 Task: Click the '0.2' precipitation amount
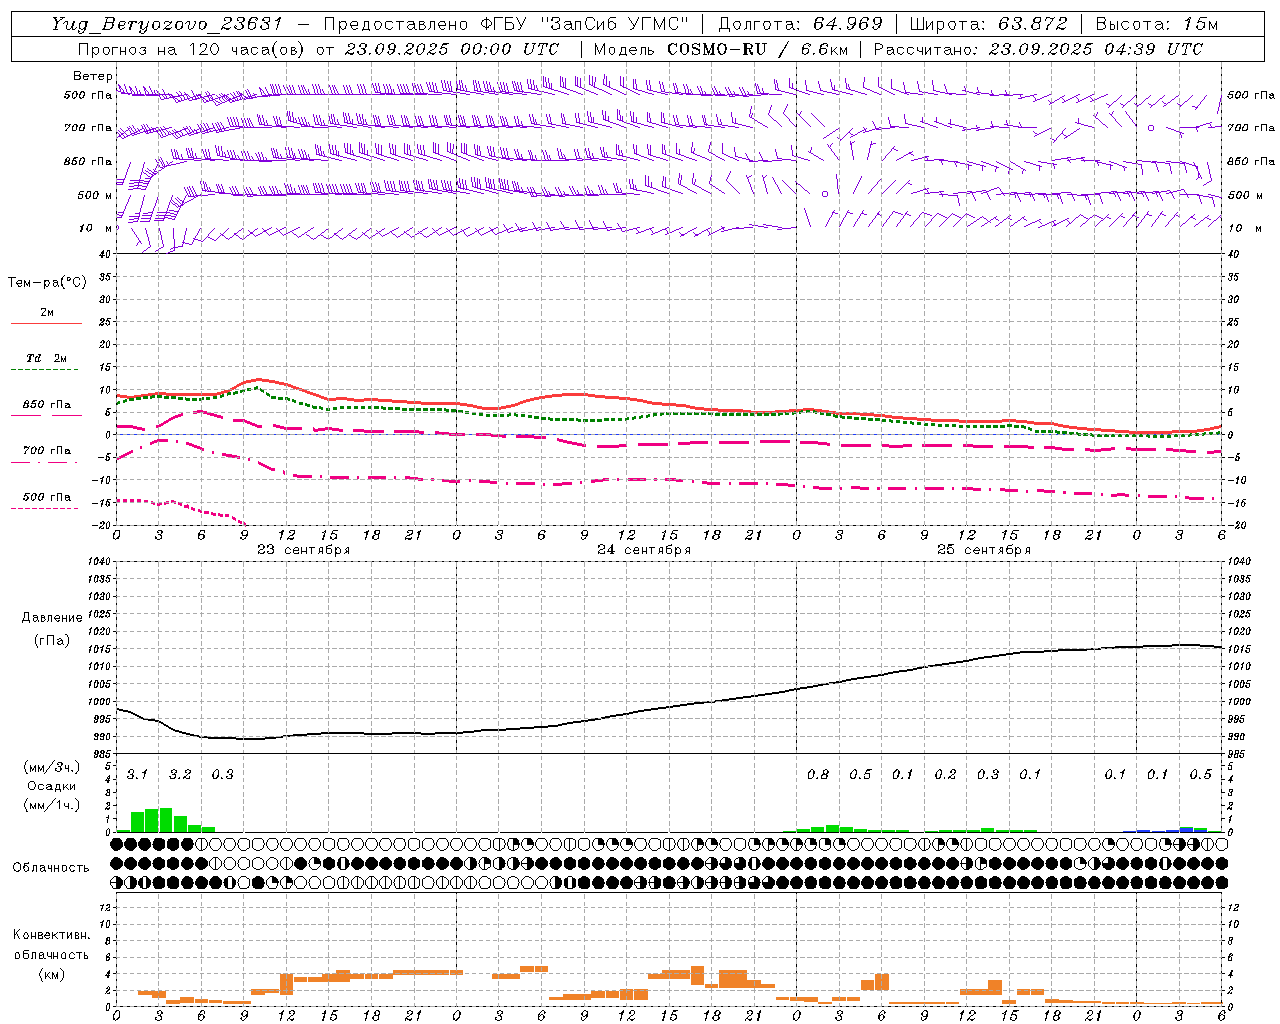(945, 775)
